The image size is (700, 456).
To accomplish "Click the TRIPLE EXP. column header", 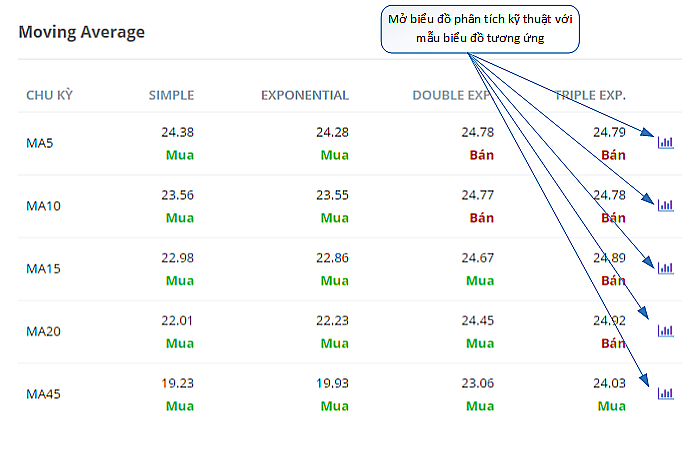I will coord(590,95).
